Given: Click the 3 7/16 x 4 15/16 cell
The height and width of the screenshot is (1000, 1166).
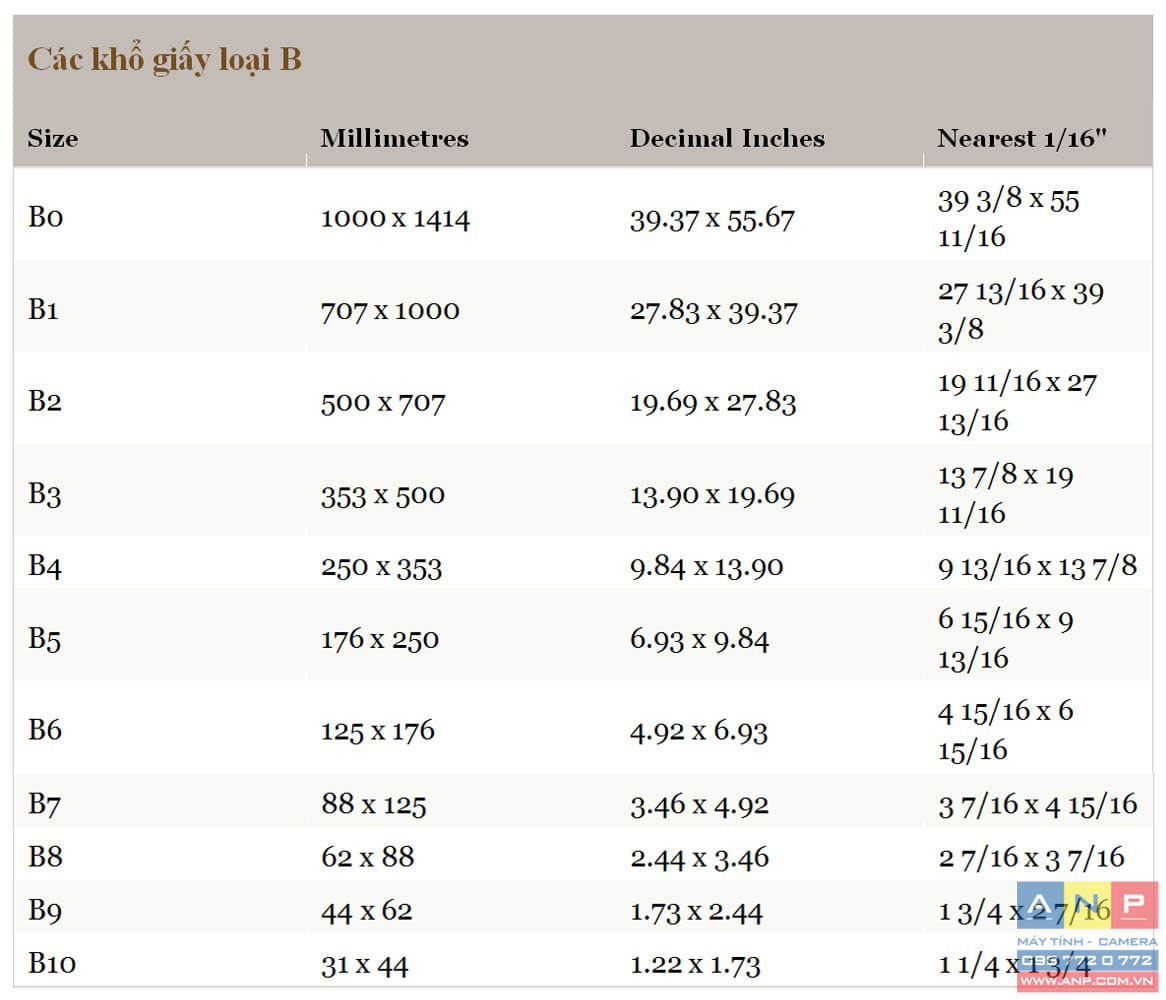Looking at the screenshot, I should point(1037,805).
